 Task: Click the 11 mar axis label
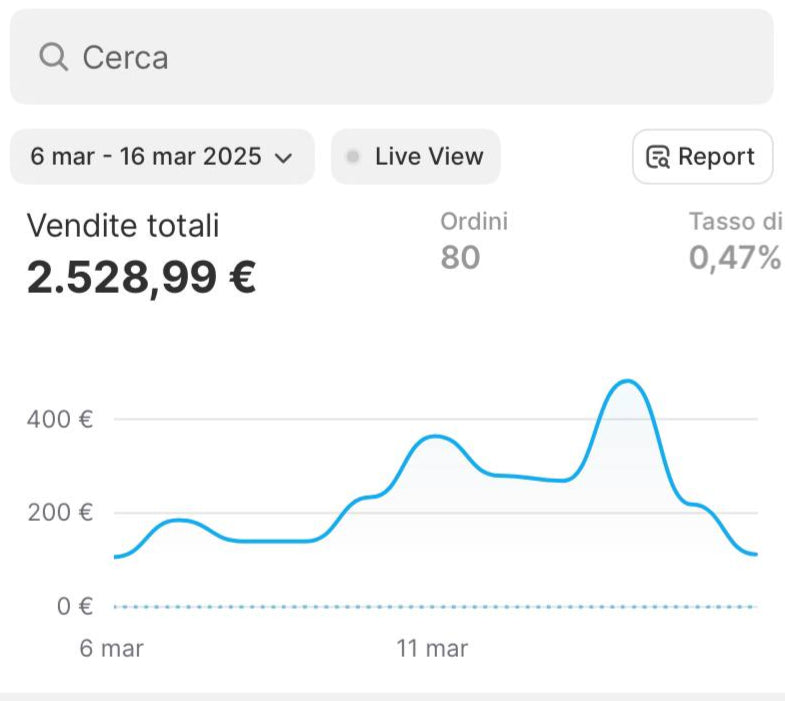click(432, 648)
